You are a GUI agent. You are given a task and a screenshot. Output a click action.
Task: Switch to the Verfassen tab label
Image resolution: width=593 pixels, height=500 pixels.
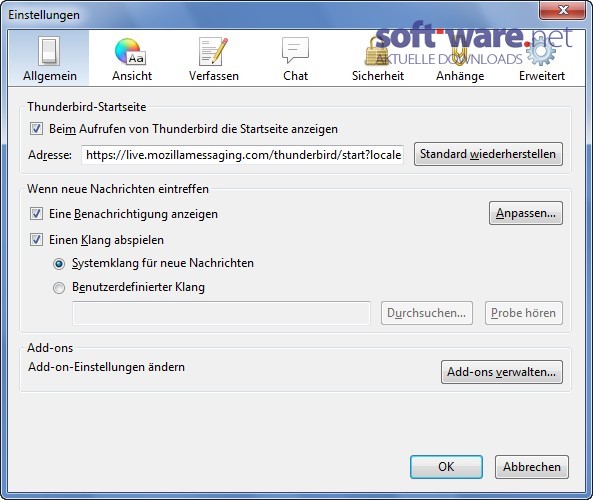coord(214,76)
